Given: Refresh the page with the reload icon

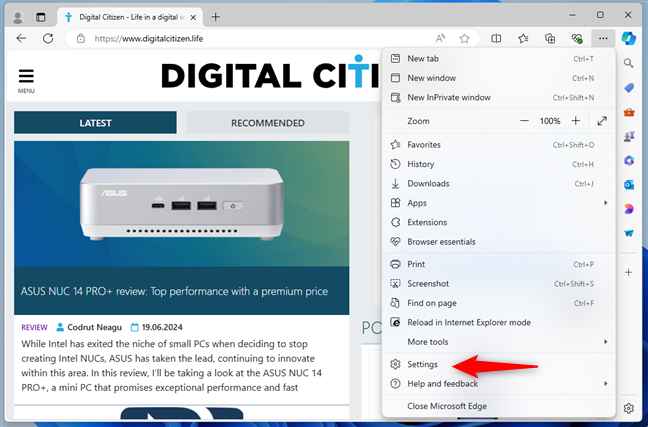Looking at the screenshot, I should point(48,38).
